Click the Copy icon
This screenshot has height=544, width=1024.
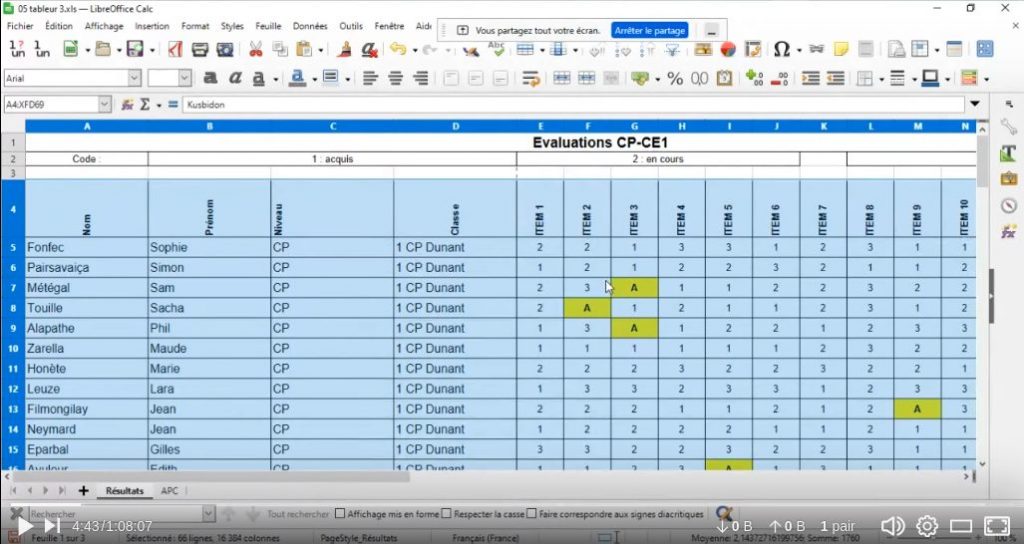click(280, 50)
